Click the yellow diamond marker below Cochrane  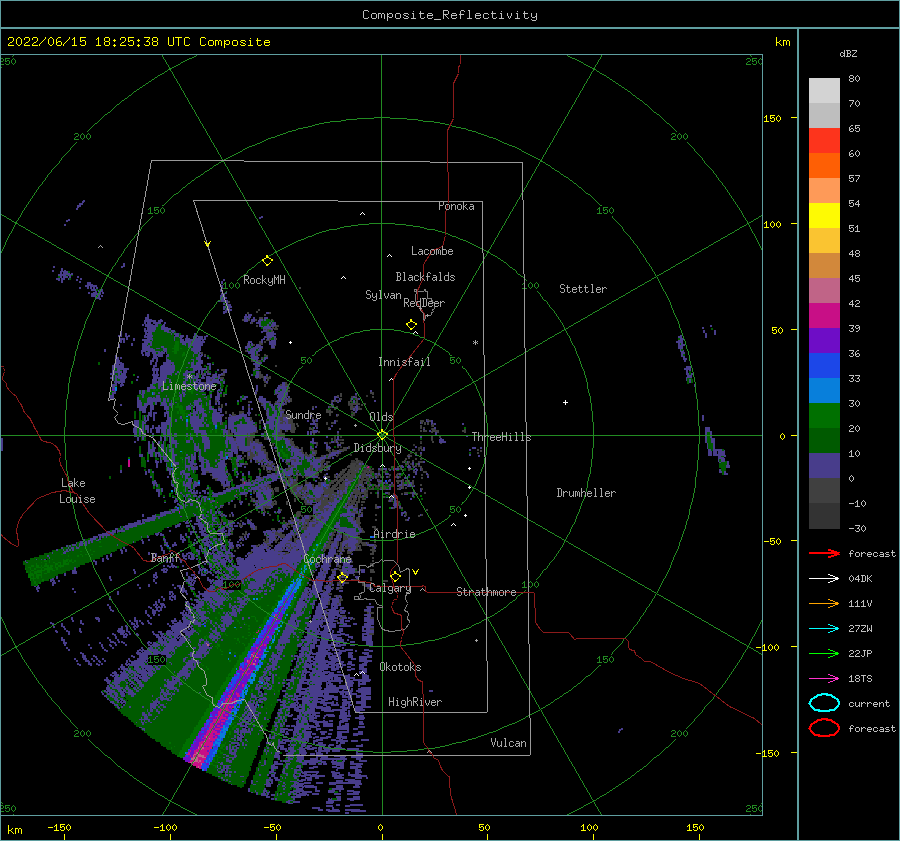click(342, 578)
